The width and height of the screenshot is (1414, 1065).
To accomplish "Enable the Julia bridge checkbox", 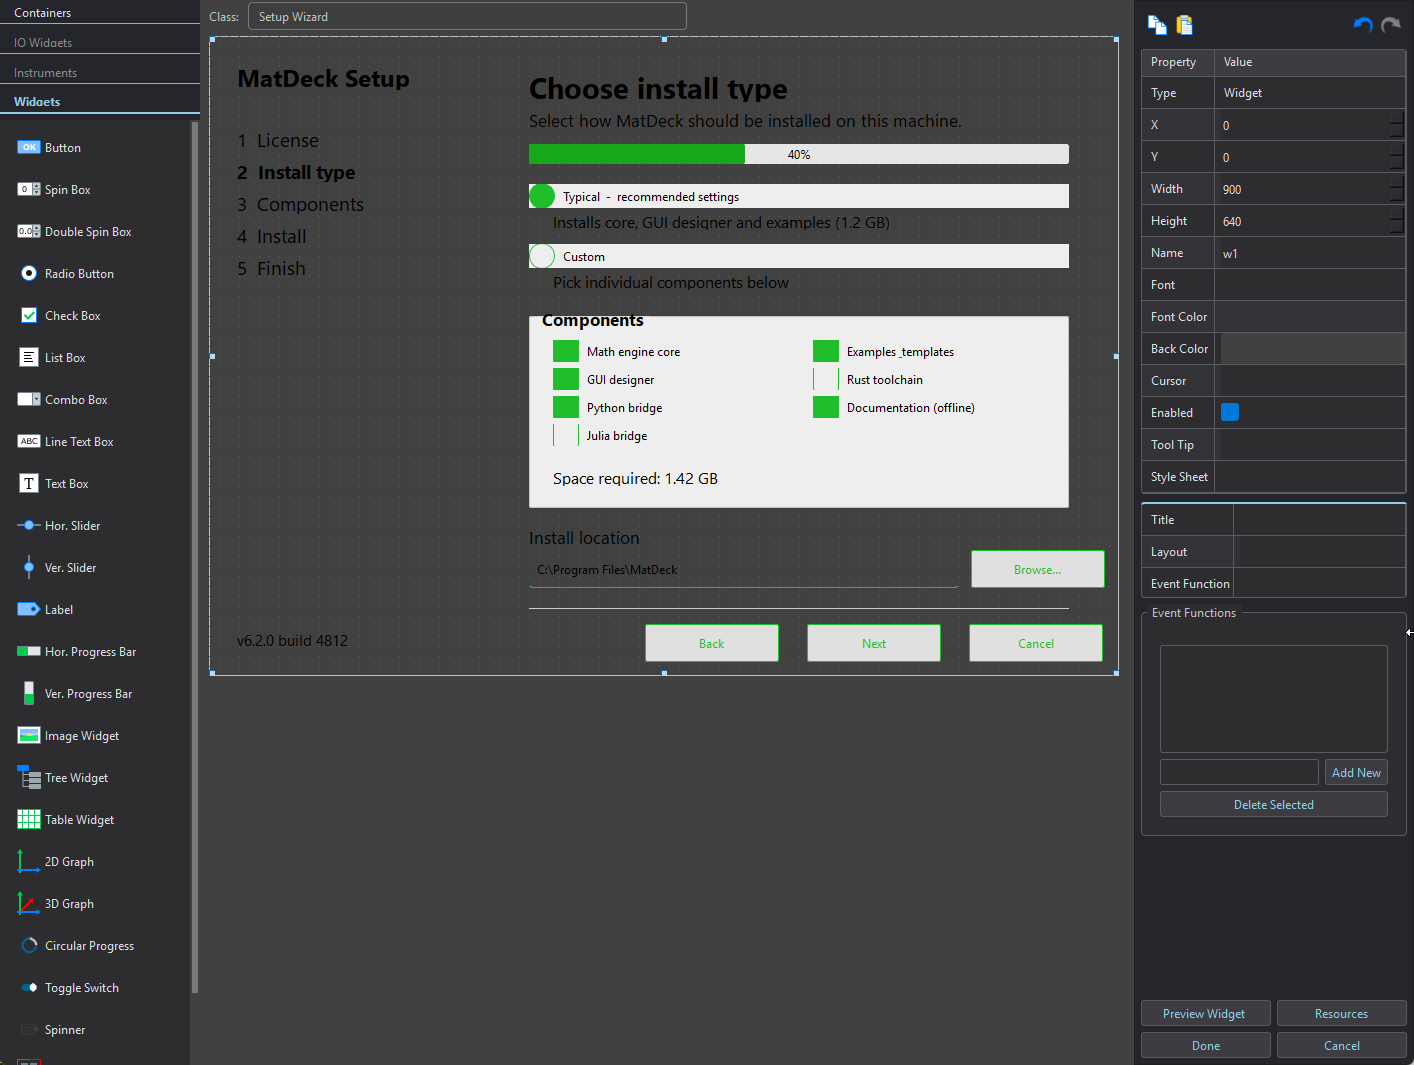I will point(566,435).
